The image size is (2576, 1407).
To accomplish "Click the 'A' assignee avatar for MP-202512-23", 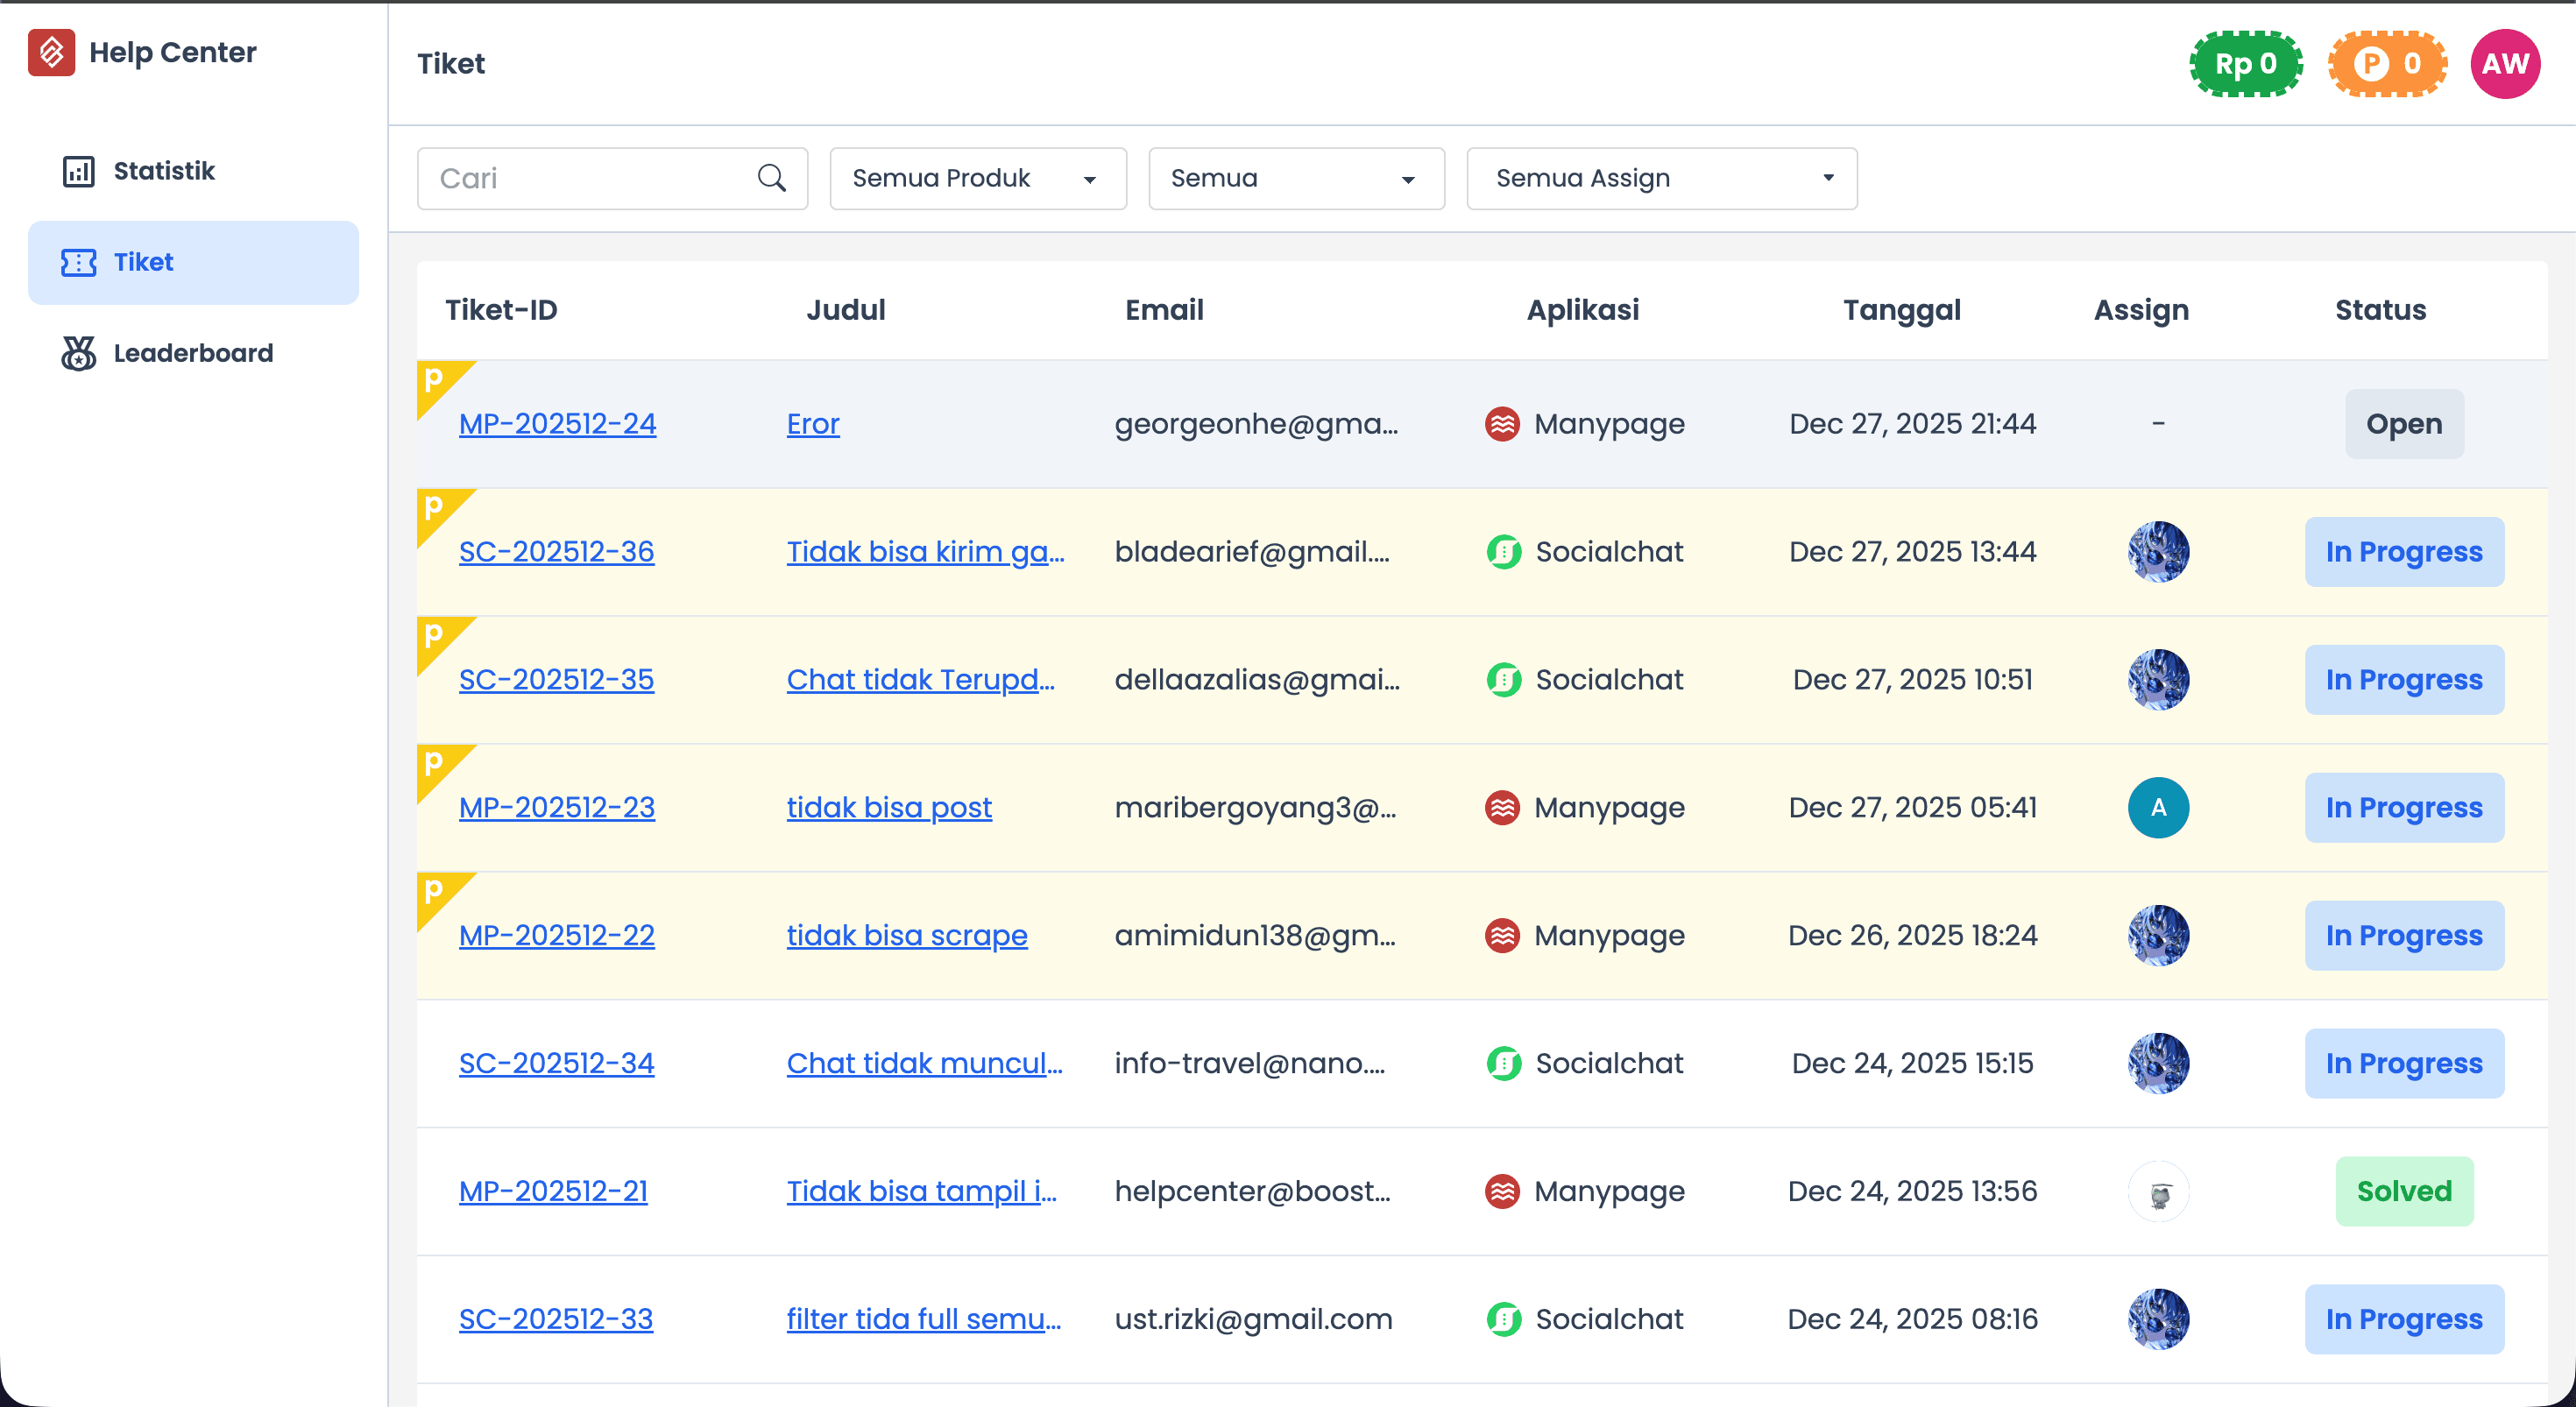I will 2158,808.
